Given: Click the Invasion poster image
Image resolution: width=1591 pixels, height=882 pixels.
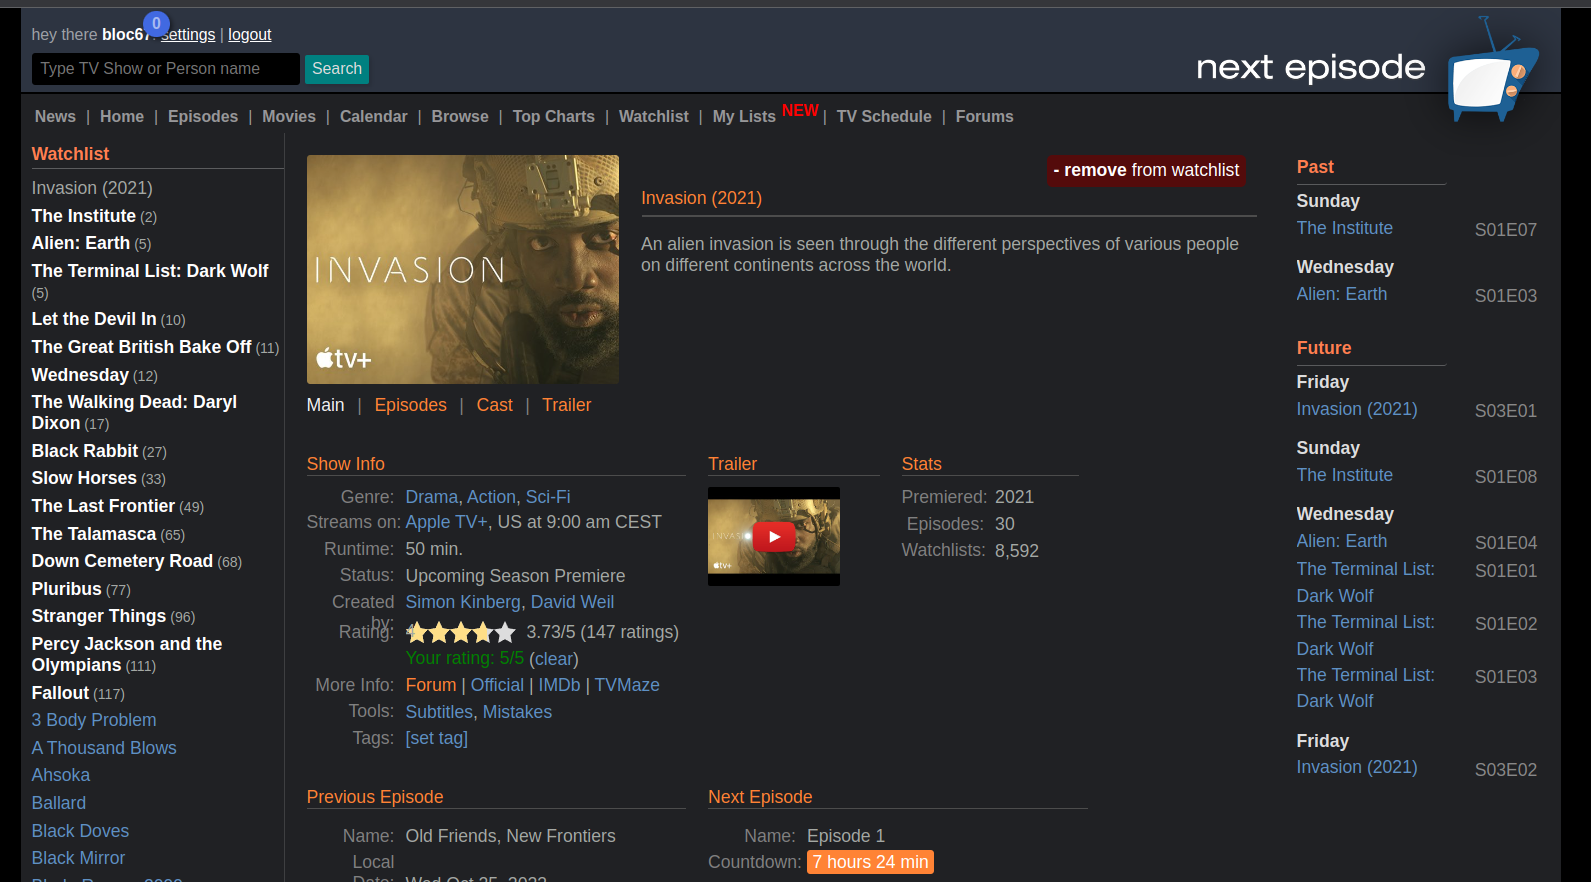Looking at the screenshot, I should tap(463, 269).
